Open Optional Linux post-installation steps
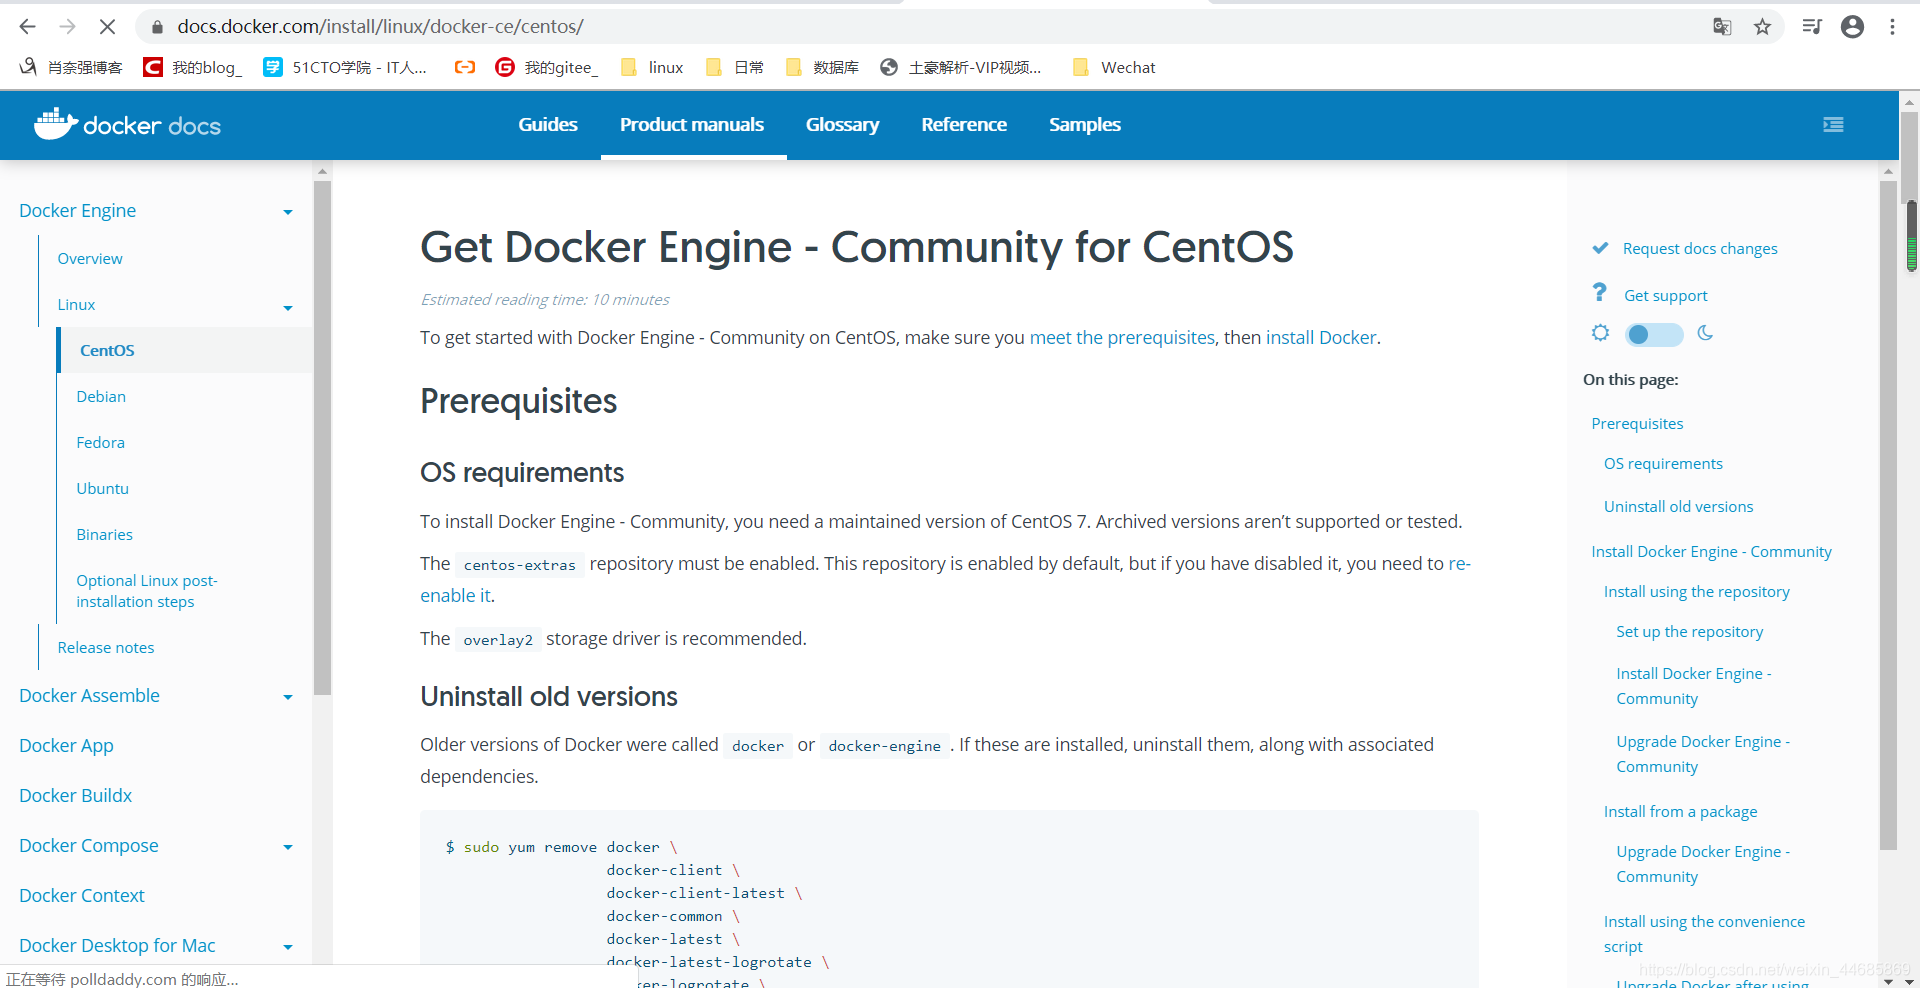The image size is (1920, 988). tap(147, 591)
